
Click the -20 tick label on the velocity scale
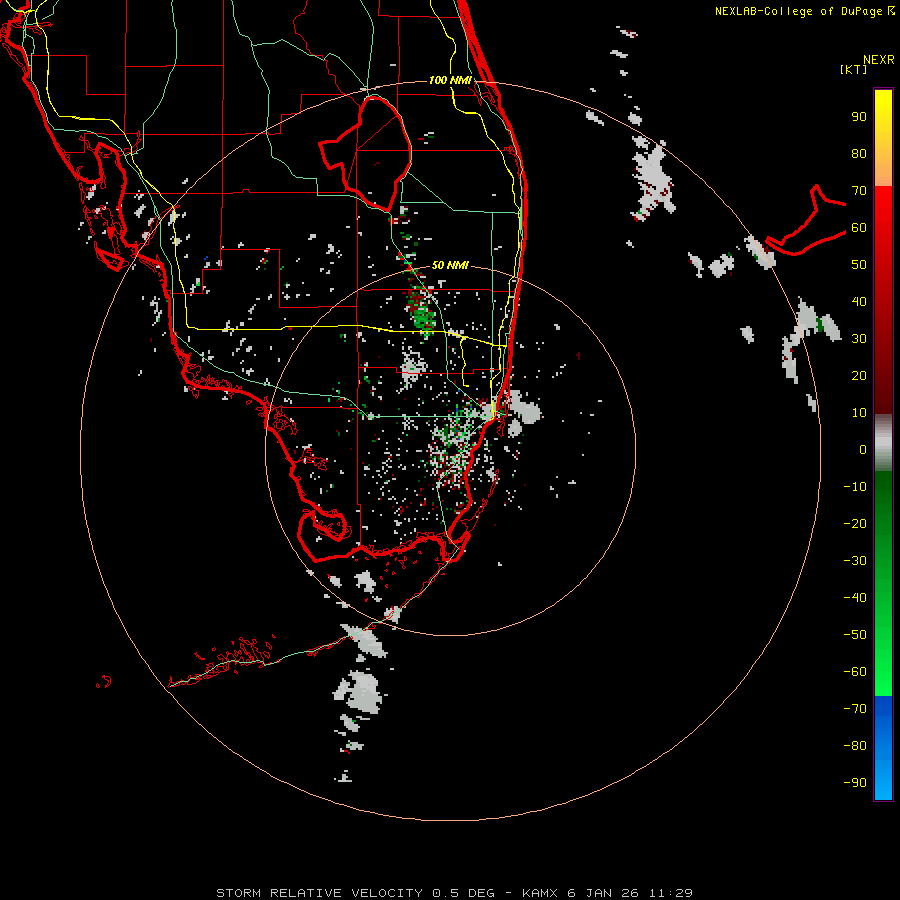click(x=855, y=524)
